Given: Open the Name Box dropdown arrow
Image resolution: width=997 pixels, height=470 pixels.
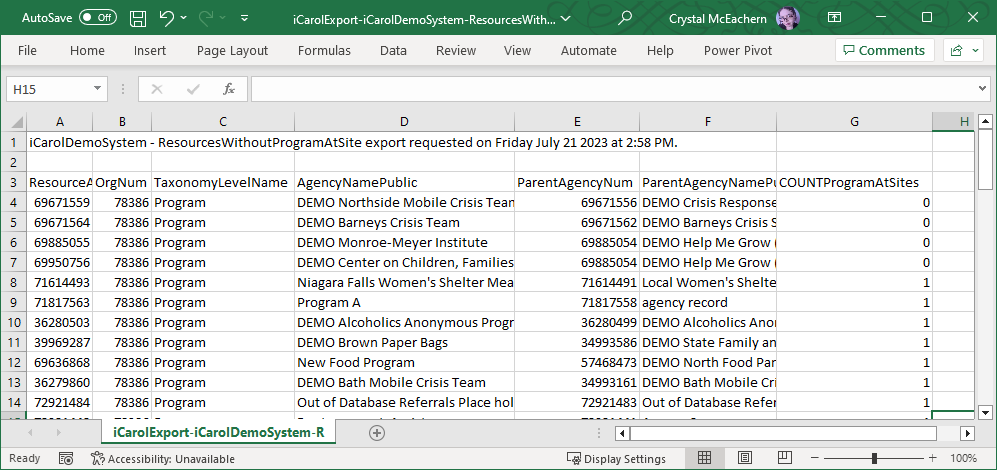Looking at the screenshot, I should click(x=97, y=89).
